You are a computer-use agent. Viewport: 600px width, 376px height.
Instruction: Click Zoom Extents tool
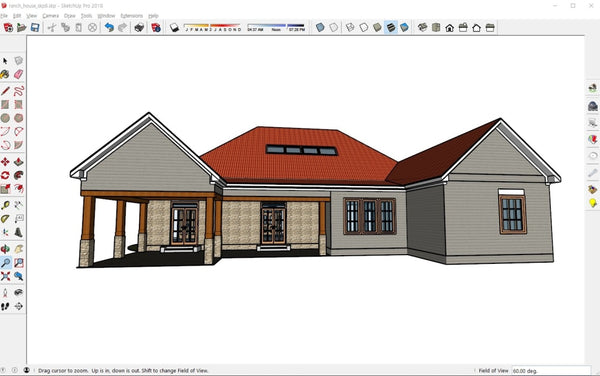click(5, 276)
